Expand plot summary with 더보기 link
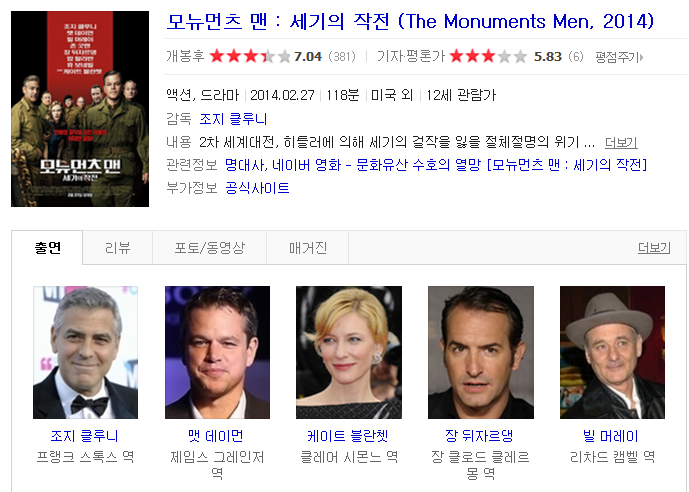The height and width of the screenshot is (492, 689). 621,142
